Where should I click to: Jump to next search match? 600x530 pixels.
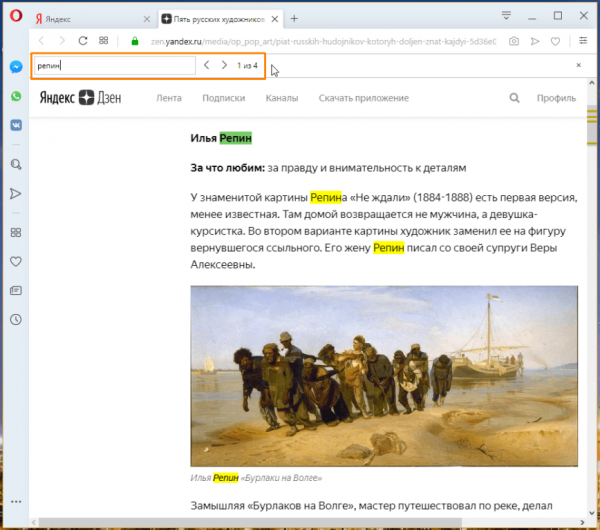click(x=224, y=65)
